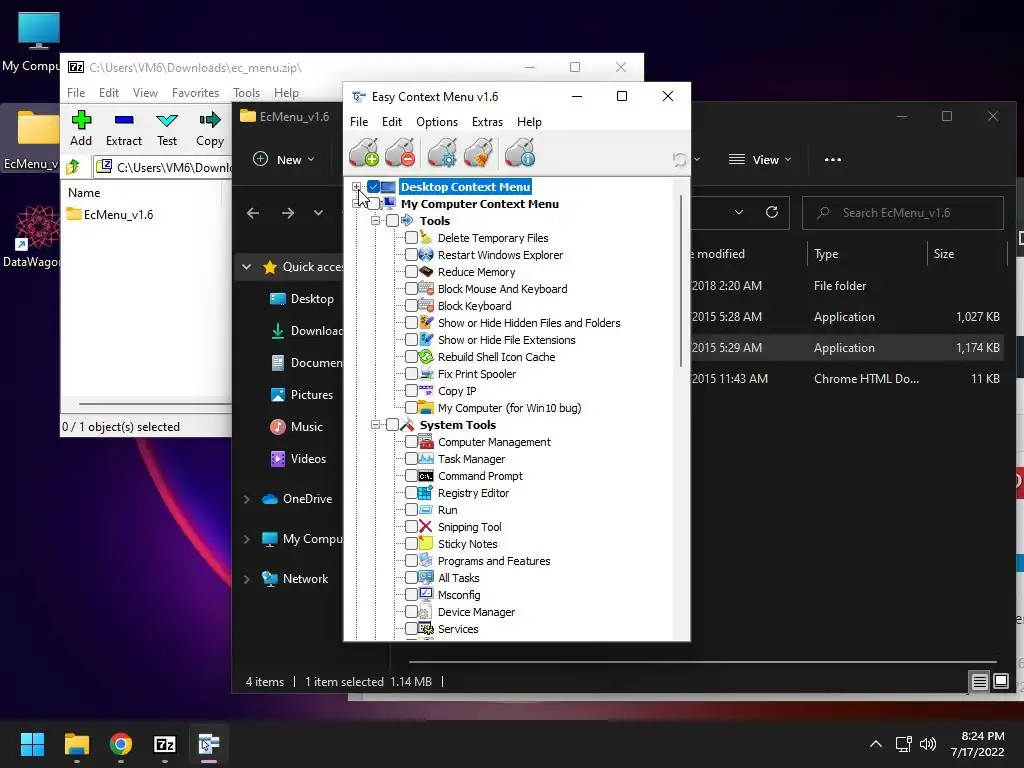Viewport: 1024px width, 768px height.
Task: Open the View dropdown in File Explorer
Action: [760, 159]
